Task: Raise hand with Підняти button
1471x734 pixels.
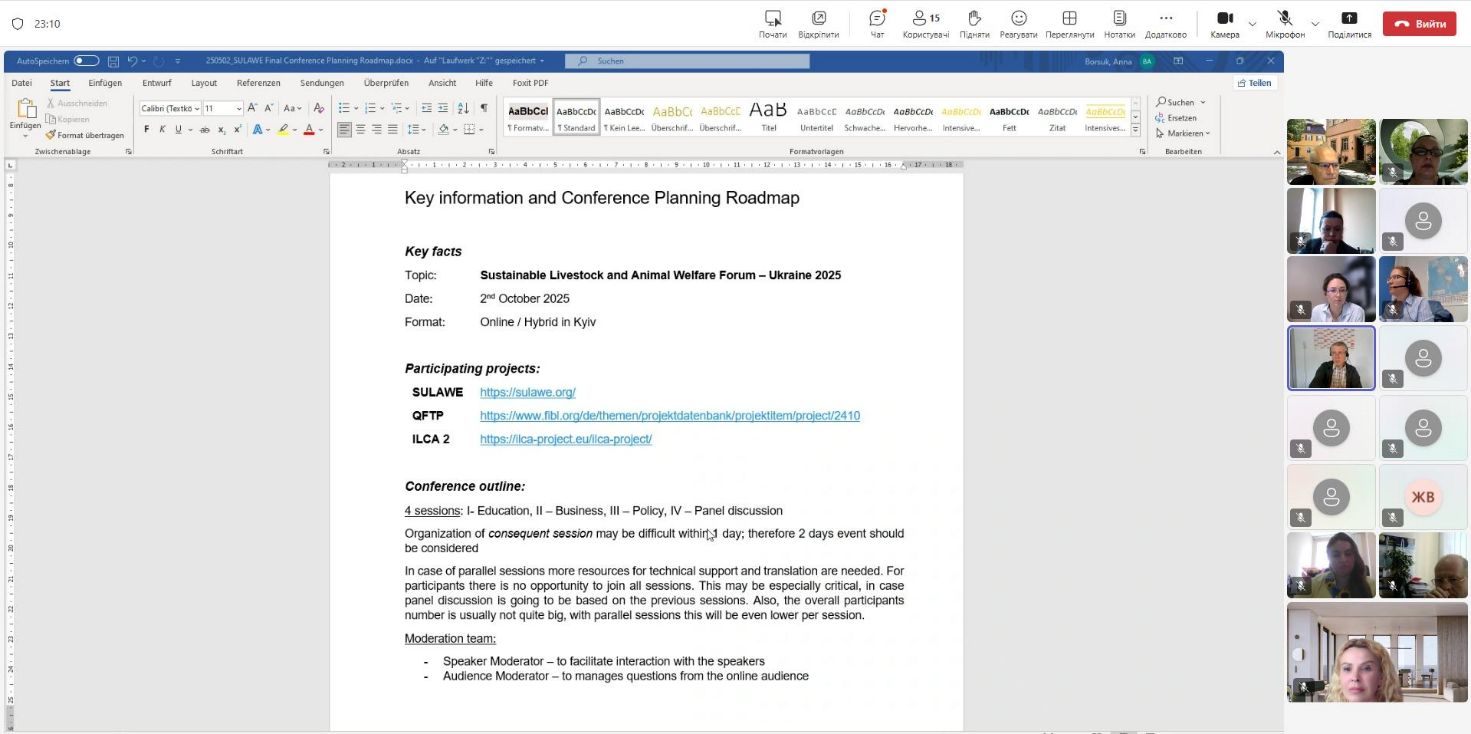Action: tap(974, 24)
